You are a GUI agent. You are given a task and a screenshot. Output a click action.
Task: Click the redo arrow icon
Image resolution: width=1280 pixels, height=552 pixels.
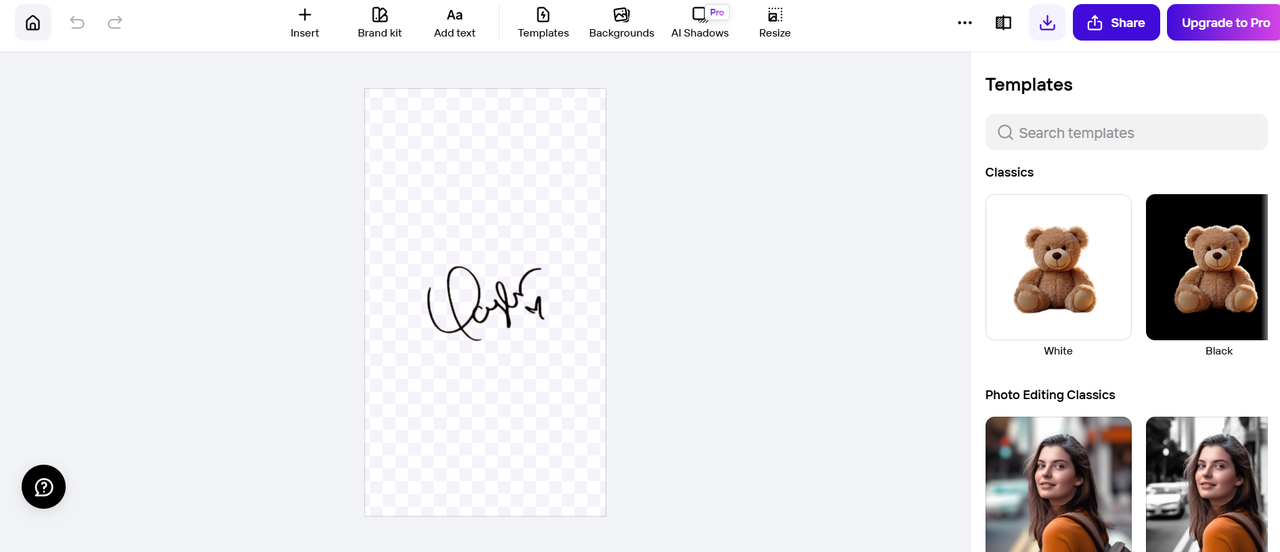click(x=115, y=22)
